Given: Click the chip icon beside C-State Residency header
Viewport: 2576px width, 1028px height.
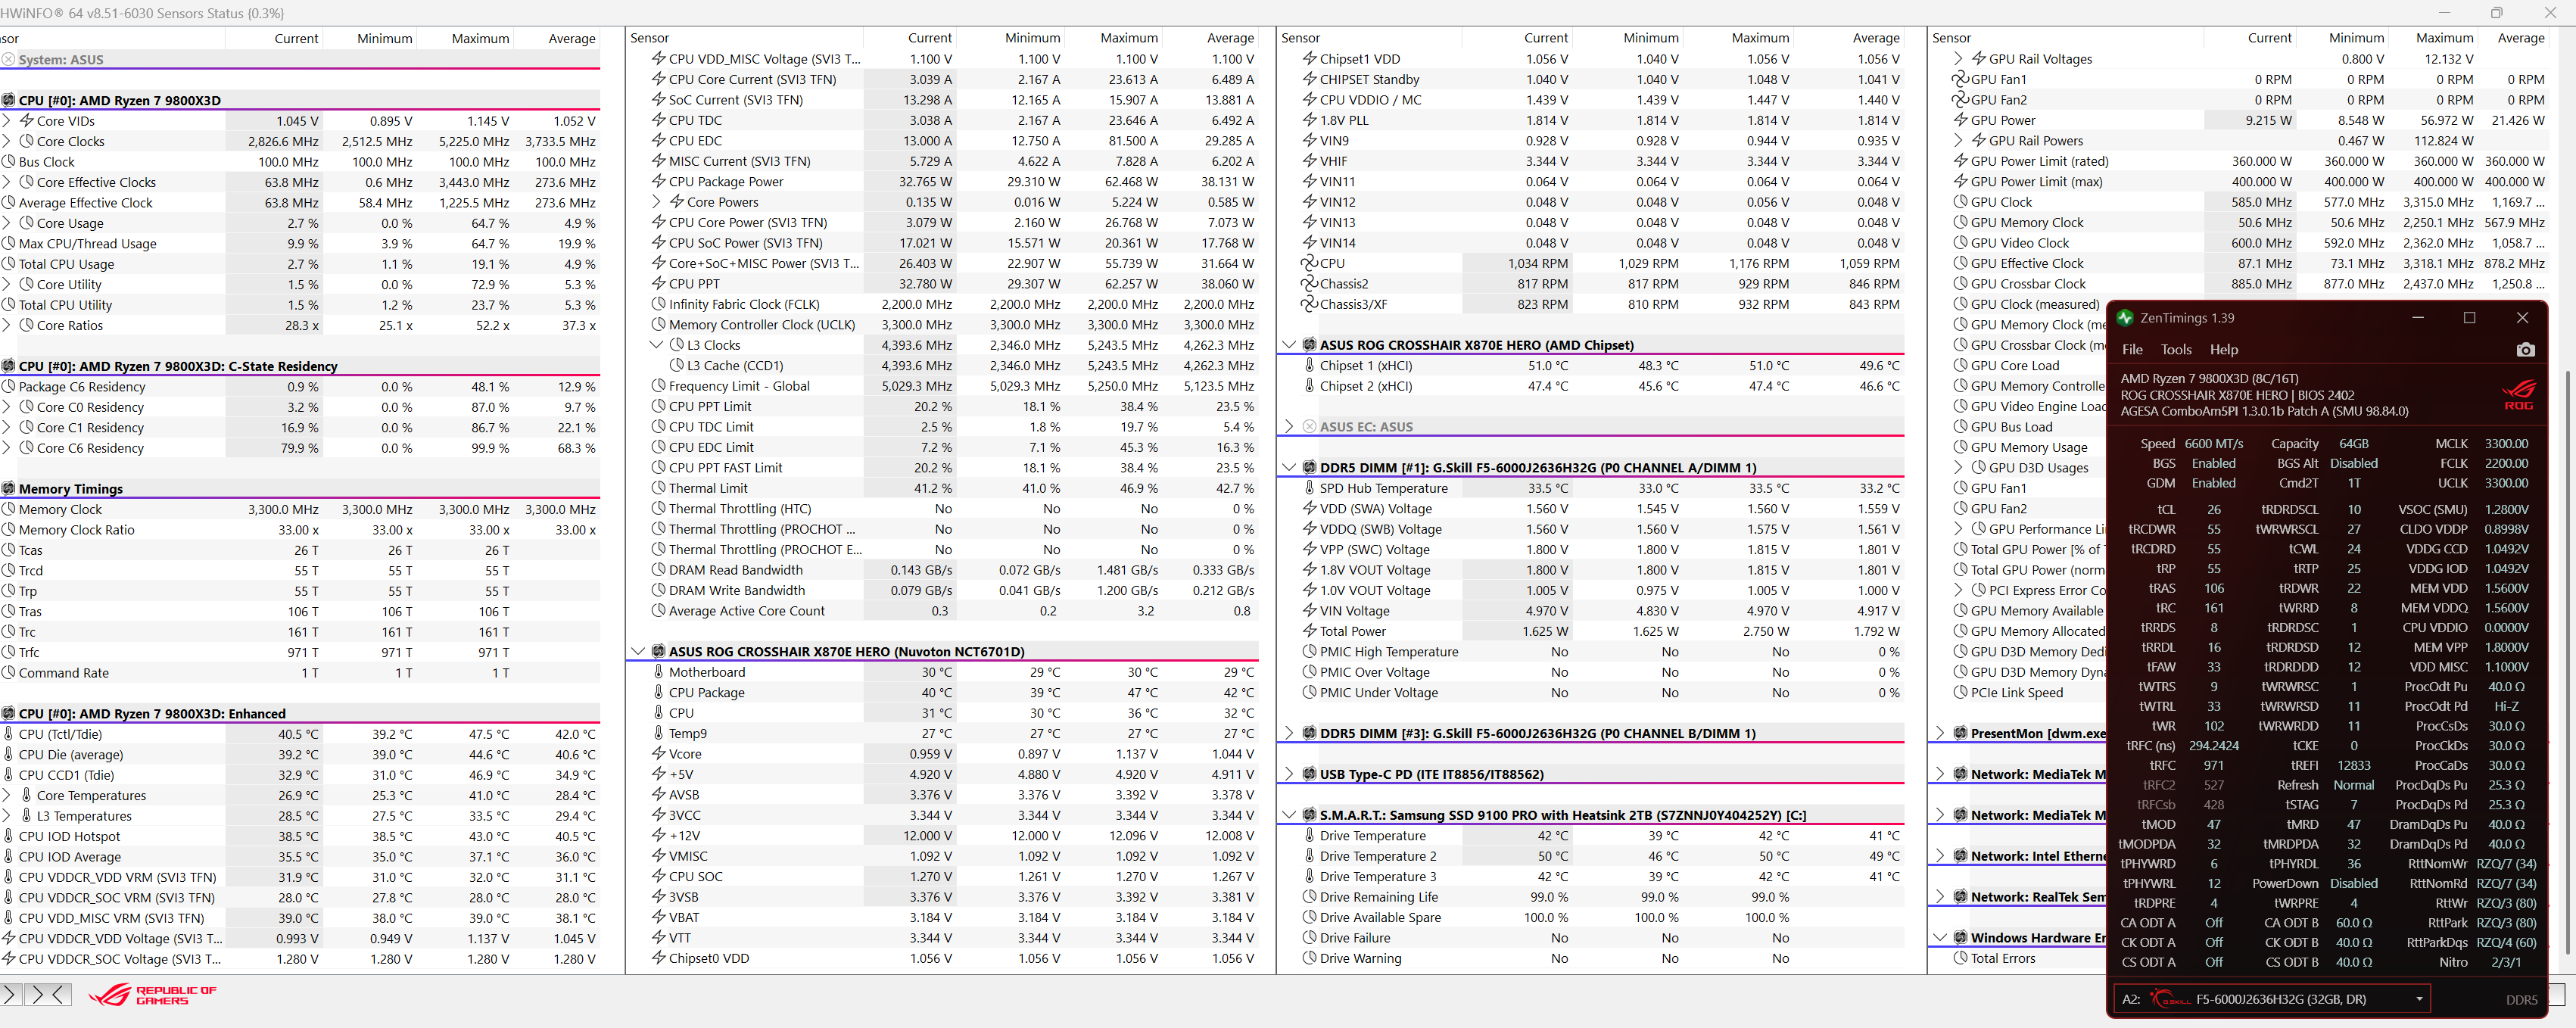Looking at the screenshot, I should click(x=8, y=366).
